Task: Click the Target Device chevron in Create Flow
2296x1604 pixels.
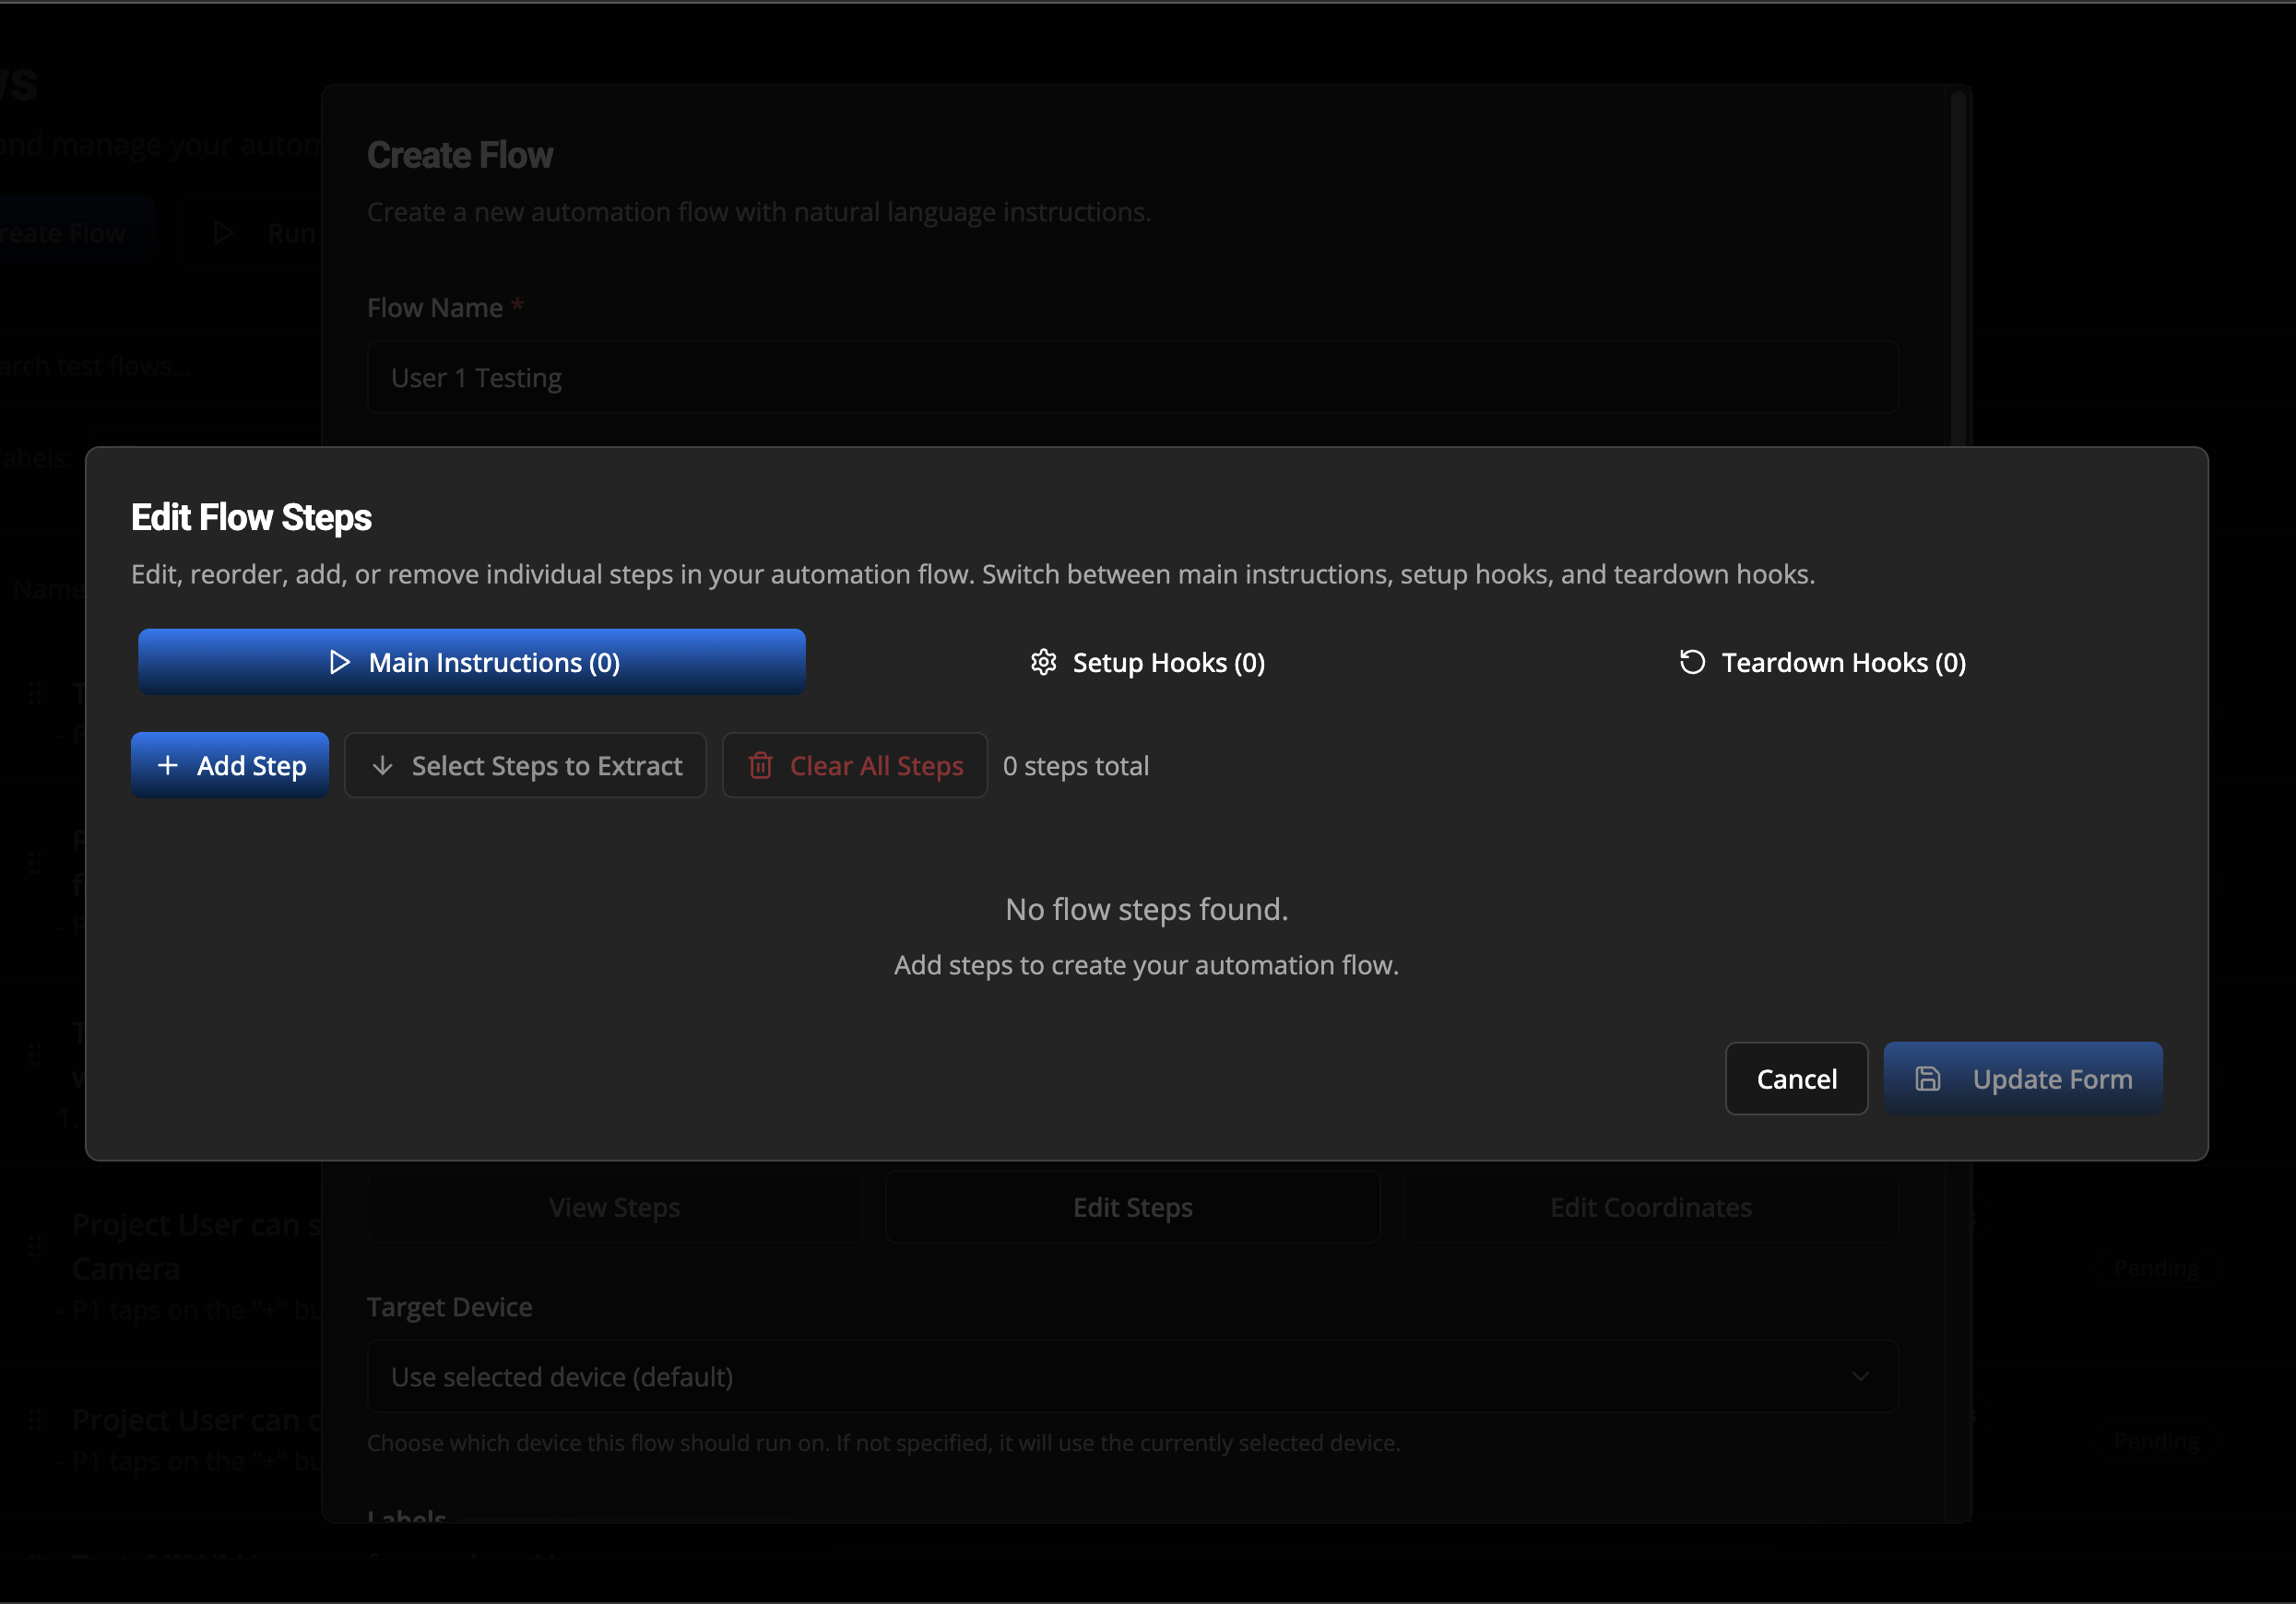Action: (1860, 1376)
